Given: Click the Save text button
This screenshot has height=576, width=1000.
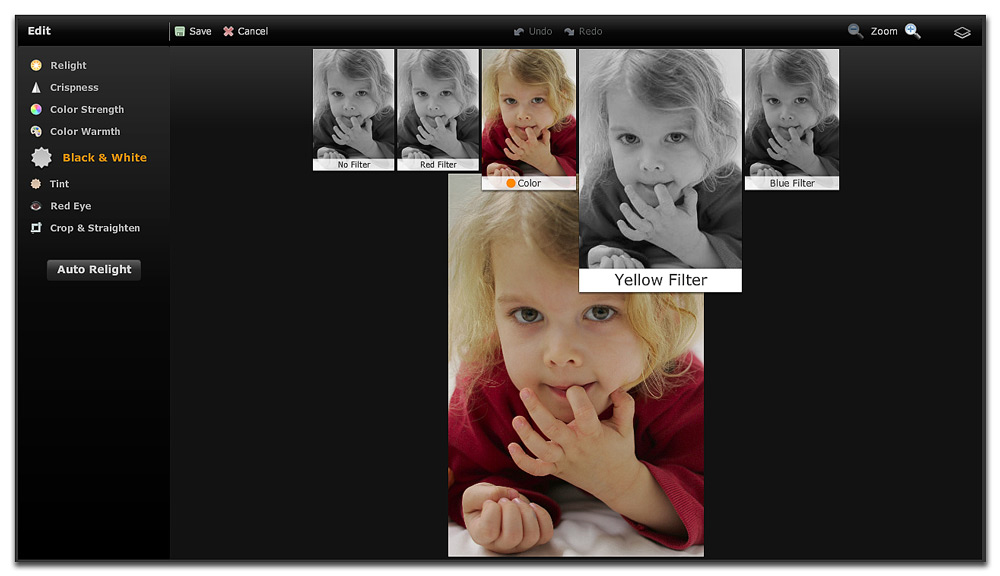Looking at the screenshot, I should coord(200,31).
